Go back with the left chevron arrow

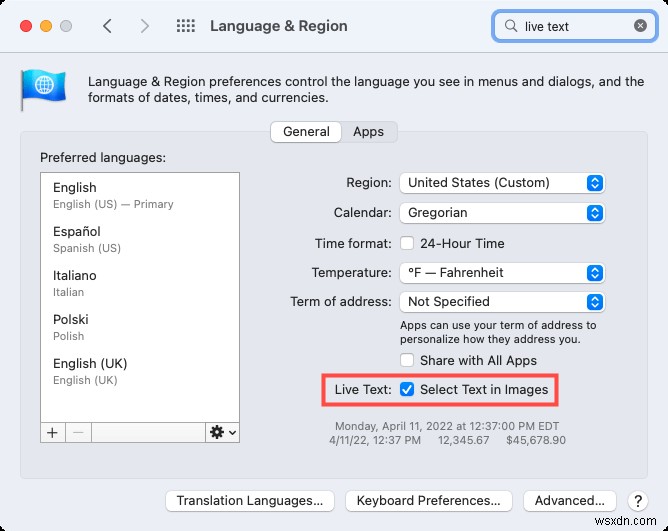107,26
